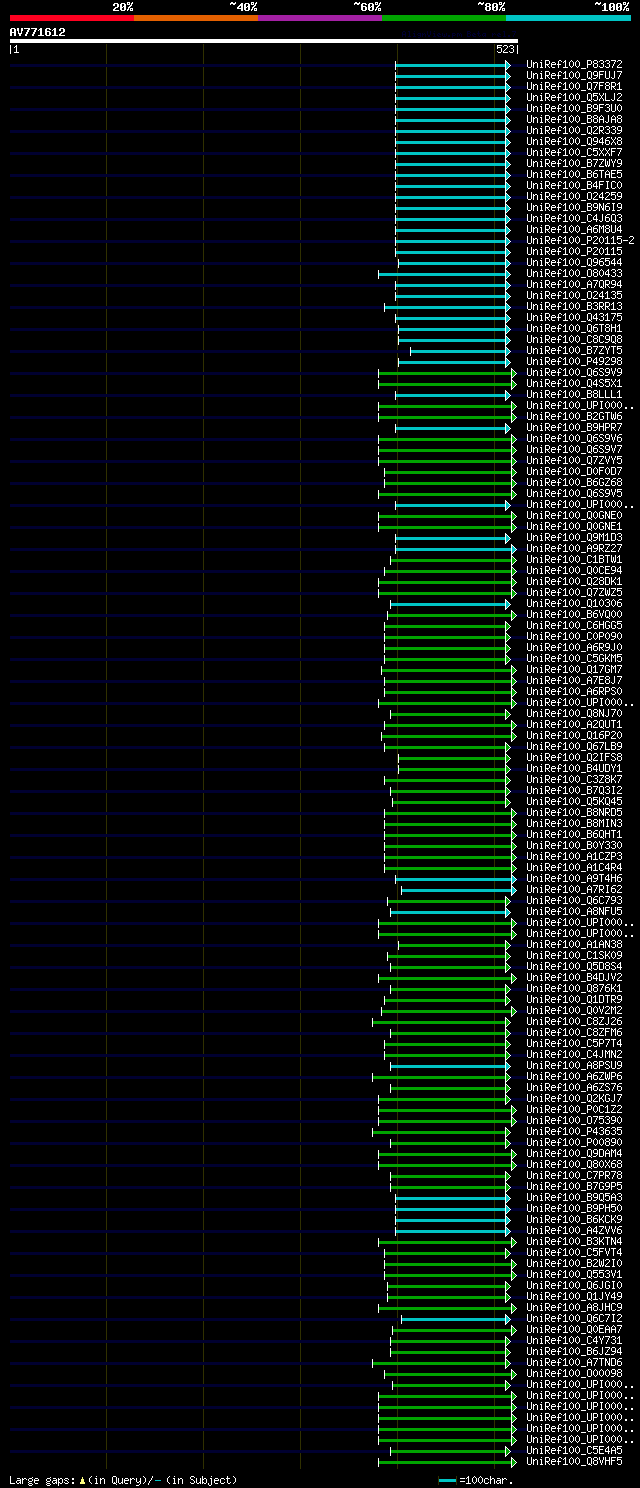Click the UniRef100_Q553V1 hit label
The width and height of the screenshot is (640, 1488).
574,1274
